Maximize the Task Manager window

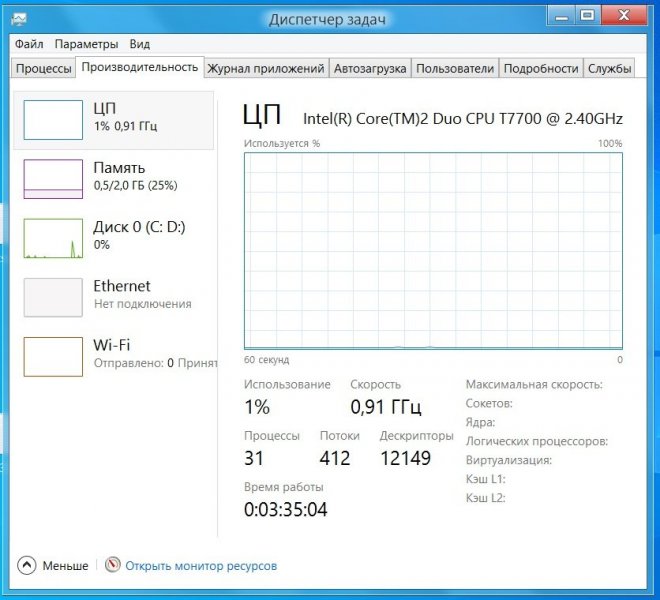coord(587,16)
